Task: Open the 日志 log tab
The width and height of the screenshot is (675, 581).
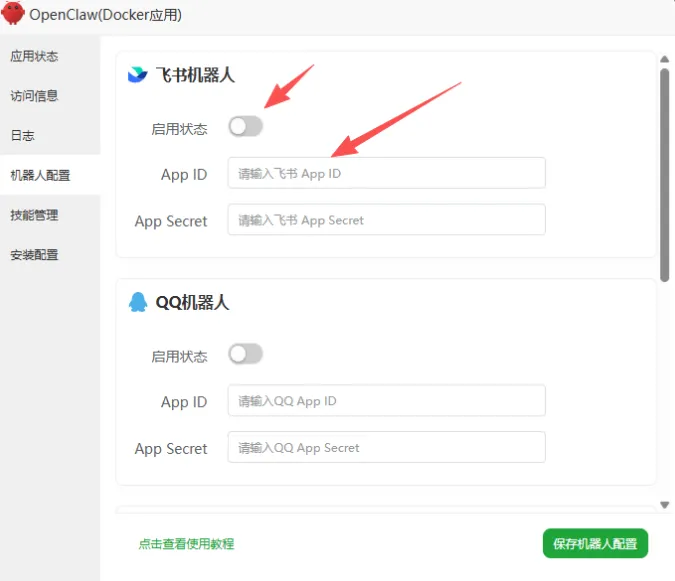Action: [23, 135]
